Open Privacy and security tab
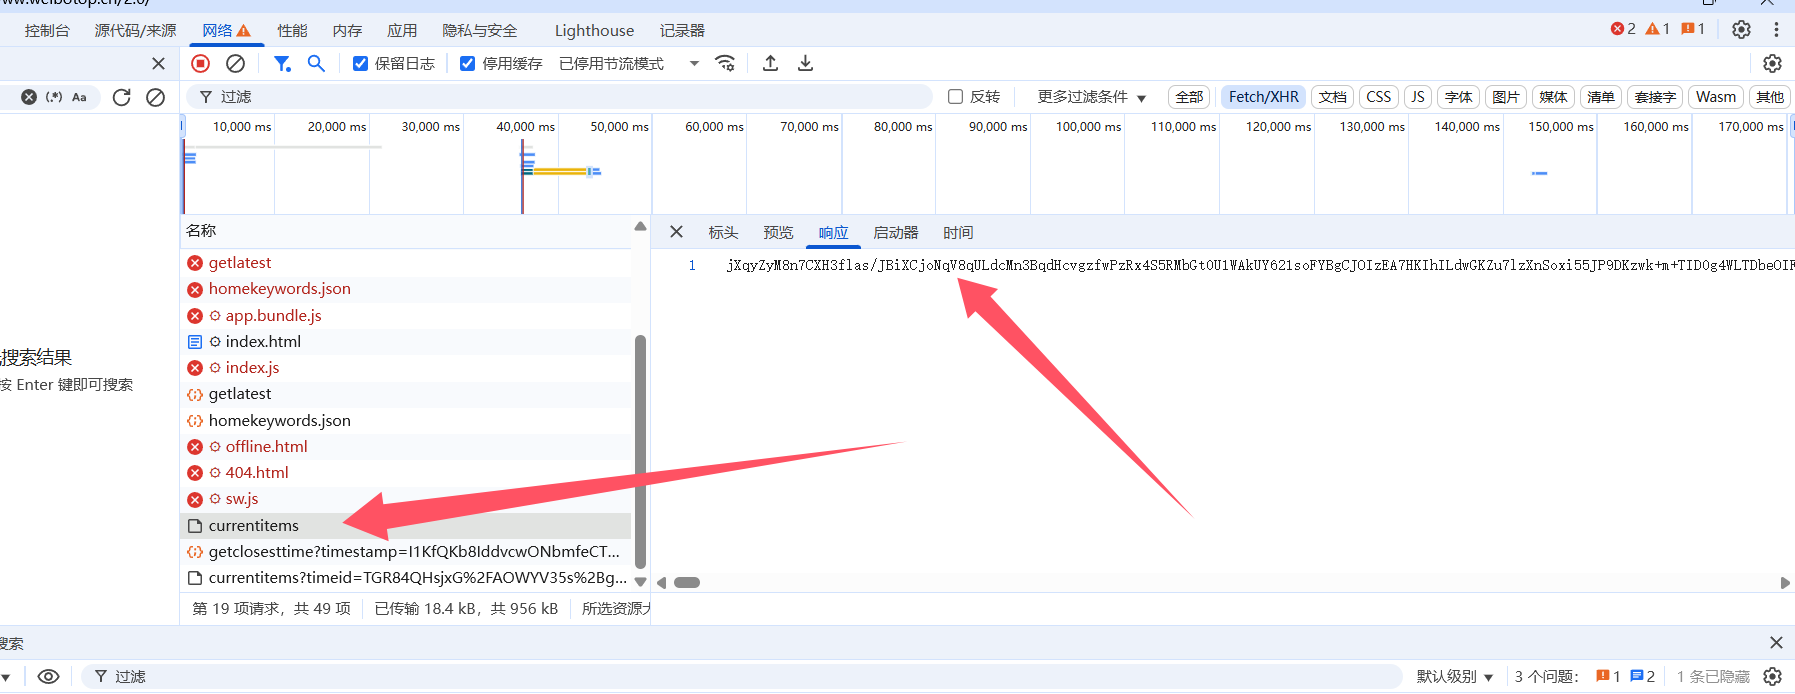The width and height of the screenshot is (1795, 694). pos(480,30)
